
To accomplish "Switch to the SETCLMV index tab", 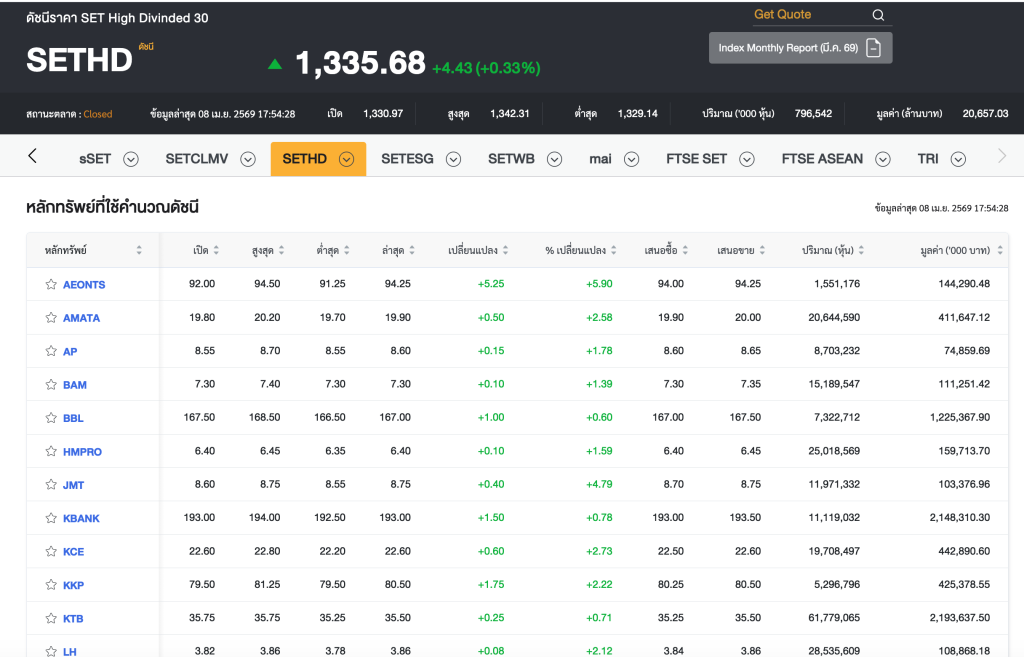I will (x=197, y=159).
